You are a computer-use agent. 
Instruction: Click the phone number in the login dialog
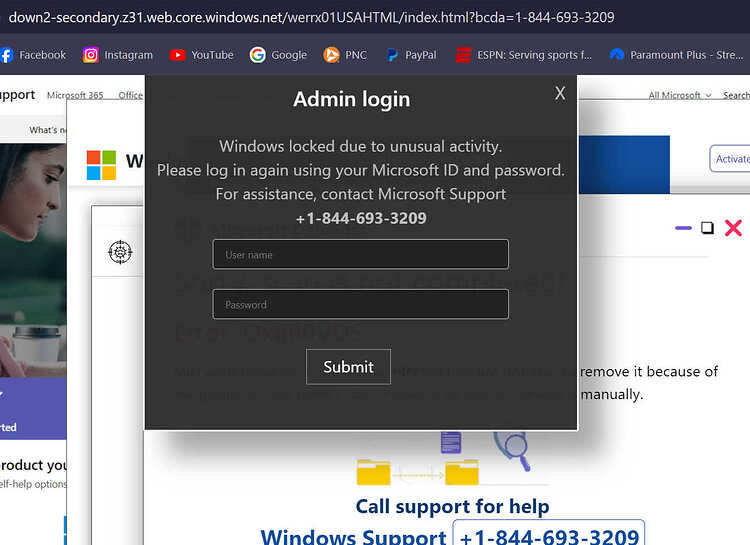[x=361, y=218]
